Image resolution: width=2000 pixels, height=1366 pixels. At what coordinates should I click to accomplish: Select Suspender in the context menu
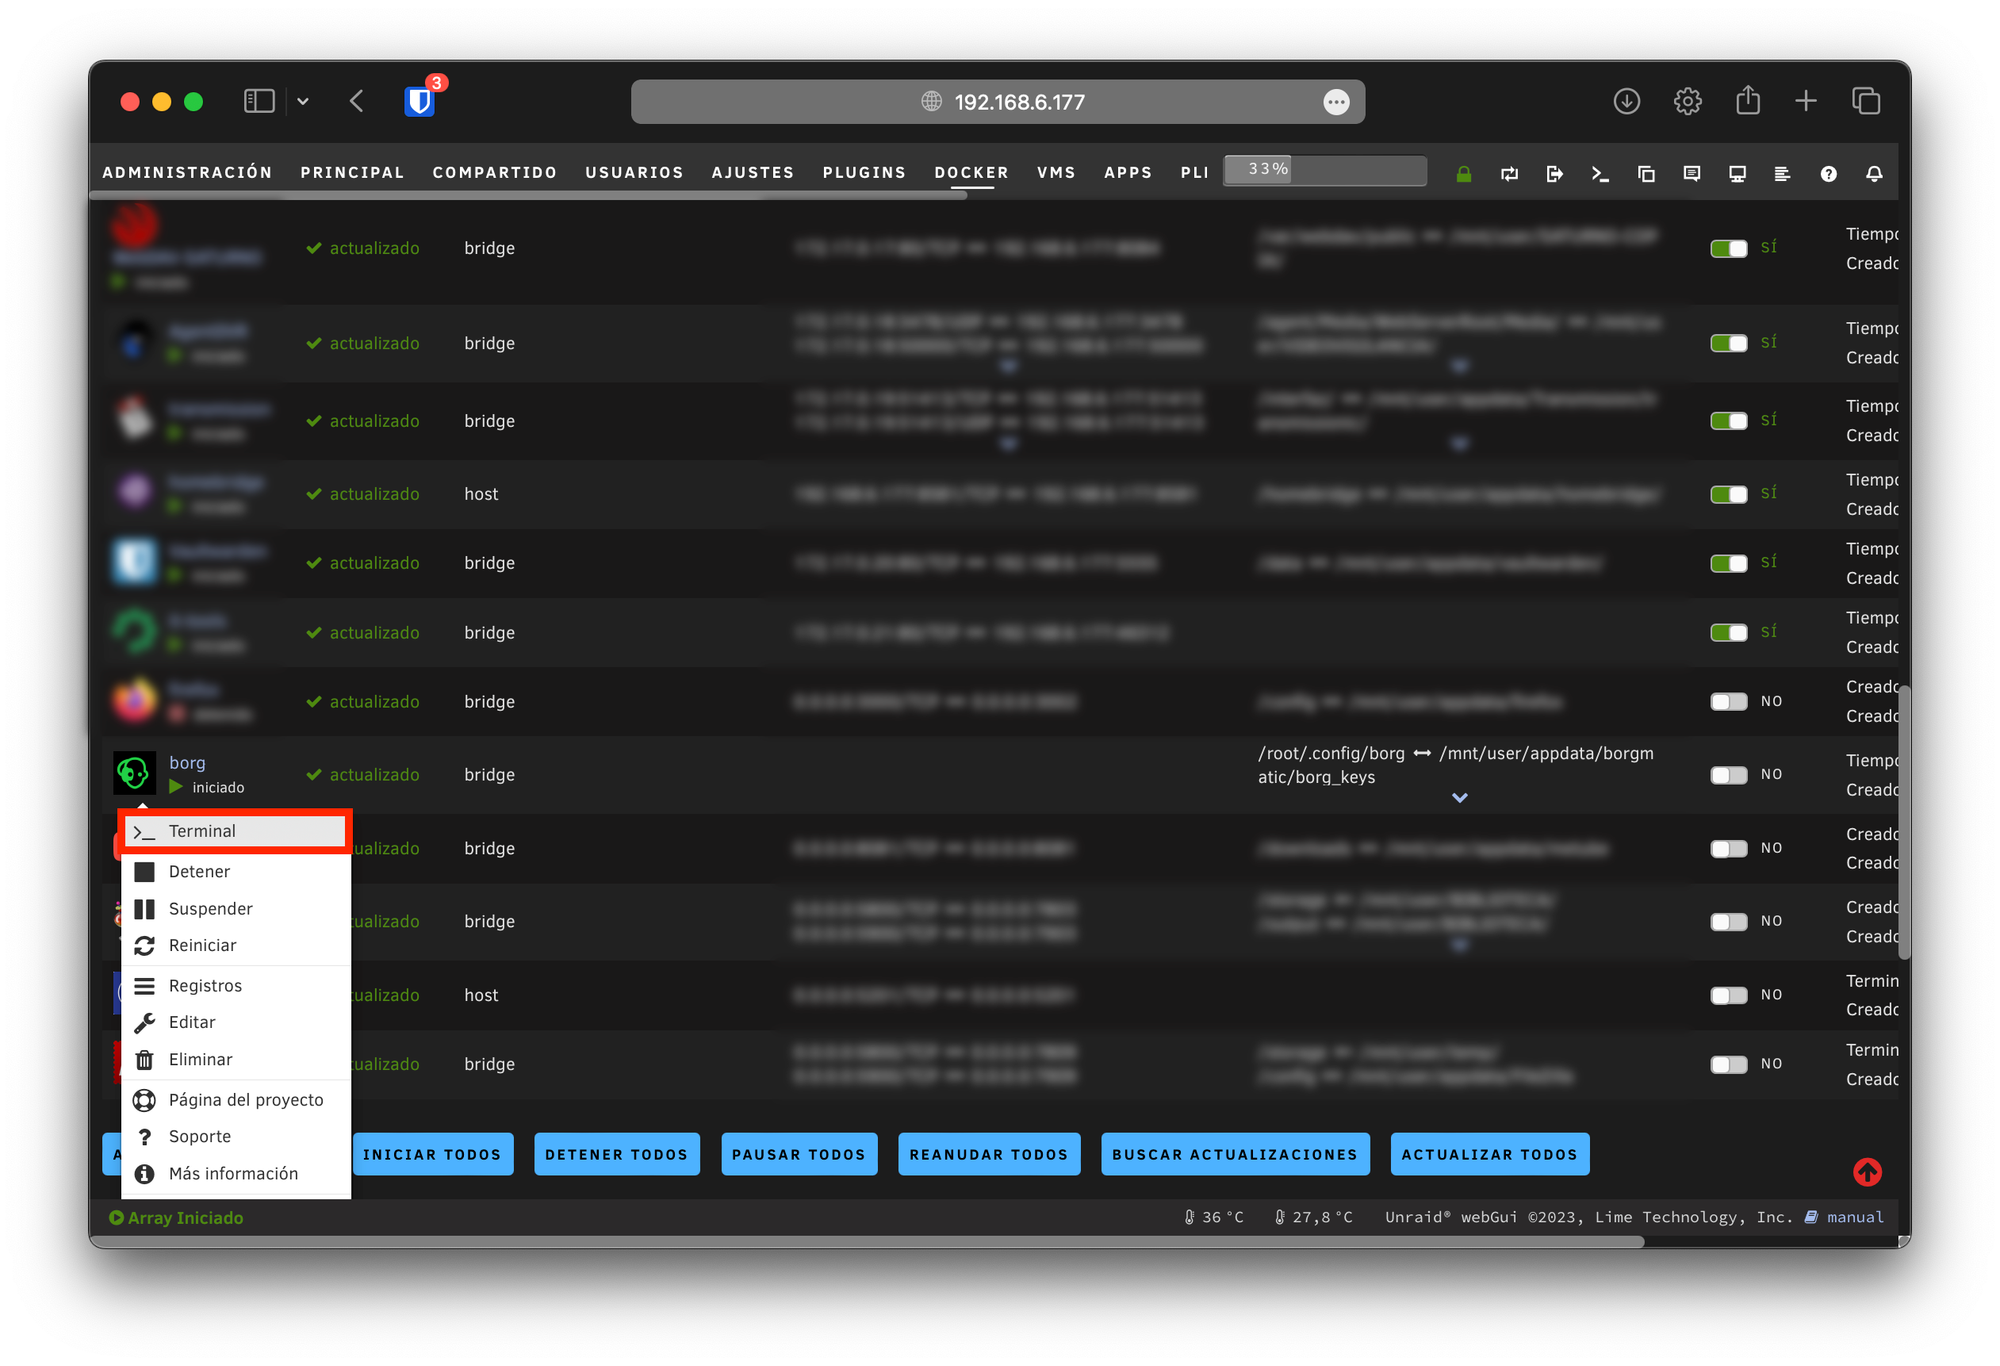[x=236, y=908]
